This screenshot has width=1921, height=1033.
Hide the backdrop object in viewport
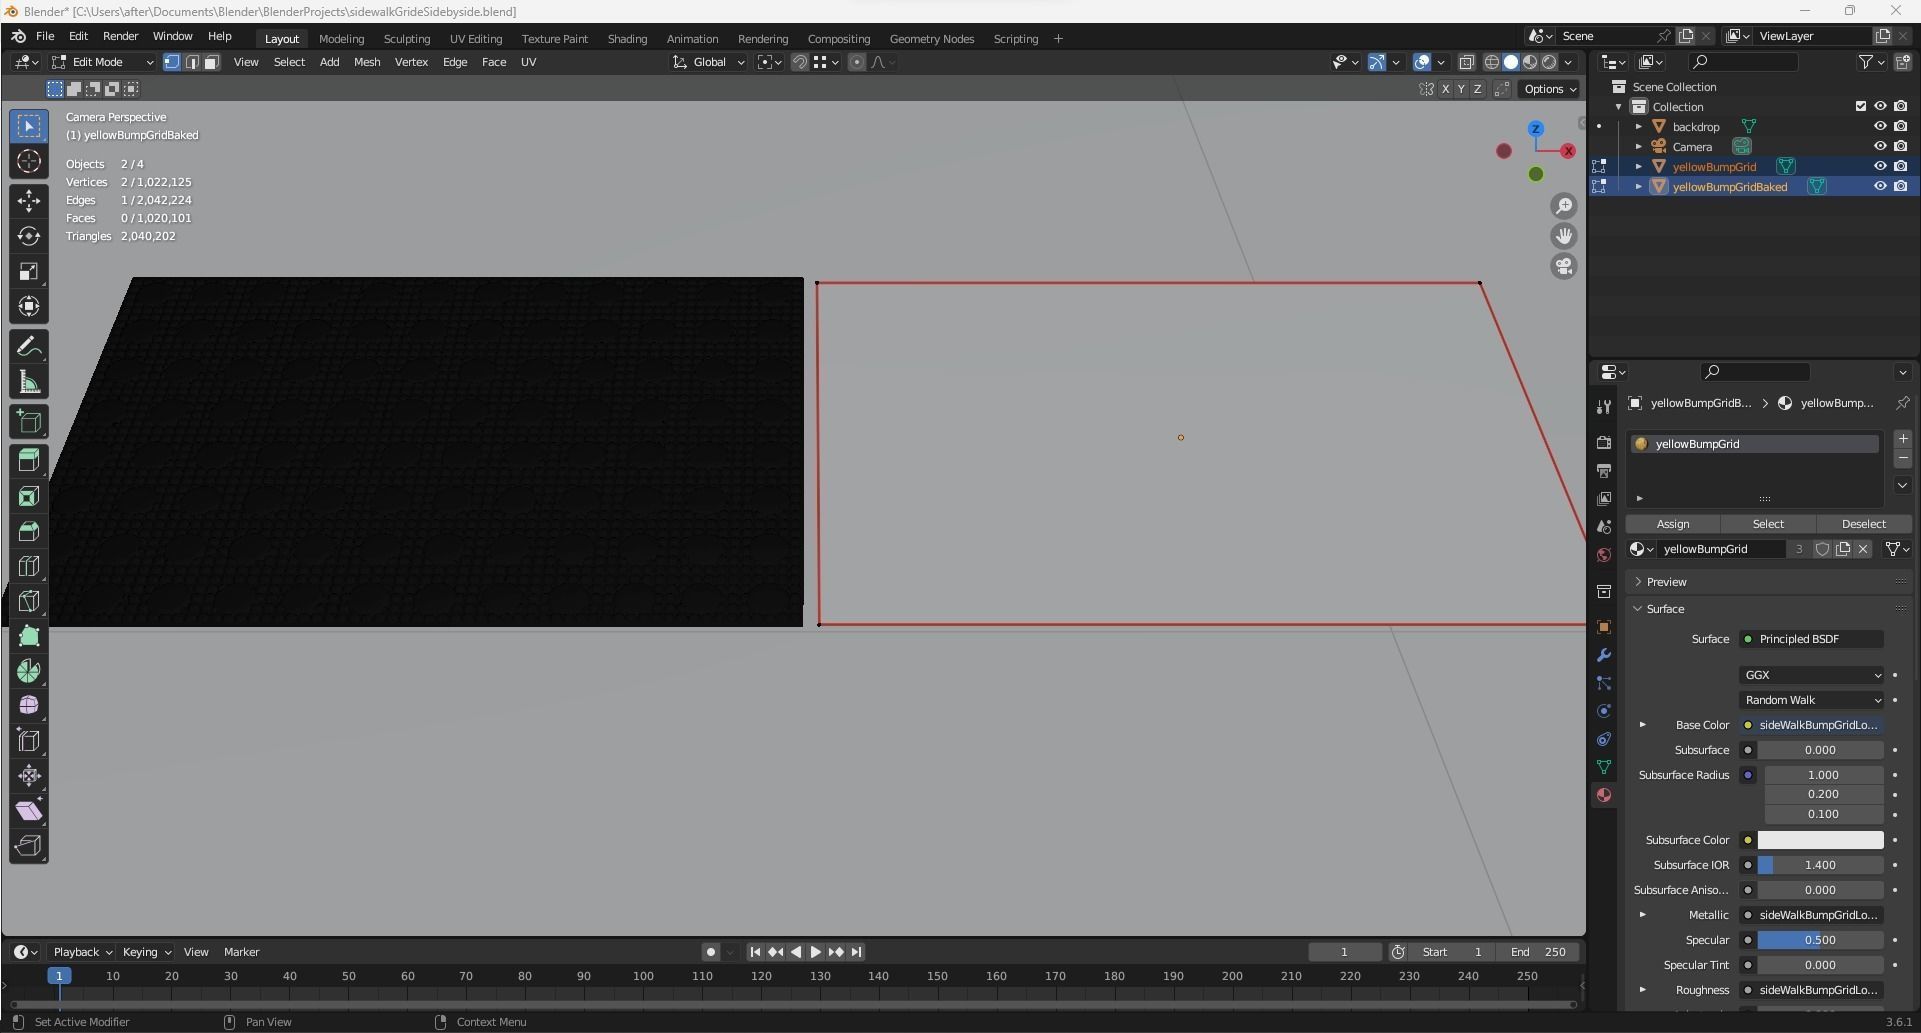(x=1880, y=127)
